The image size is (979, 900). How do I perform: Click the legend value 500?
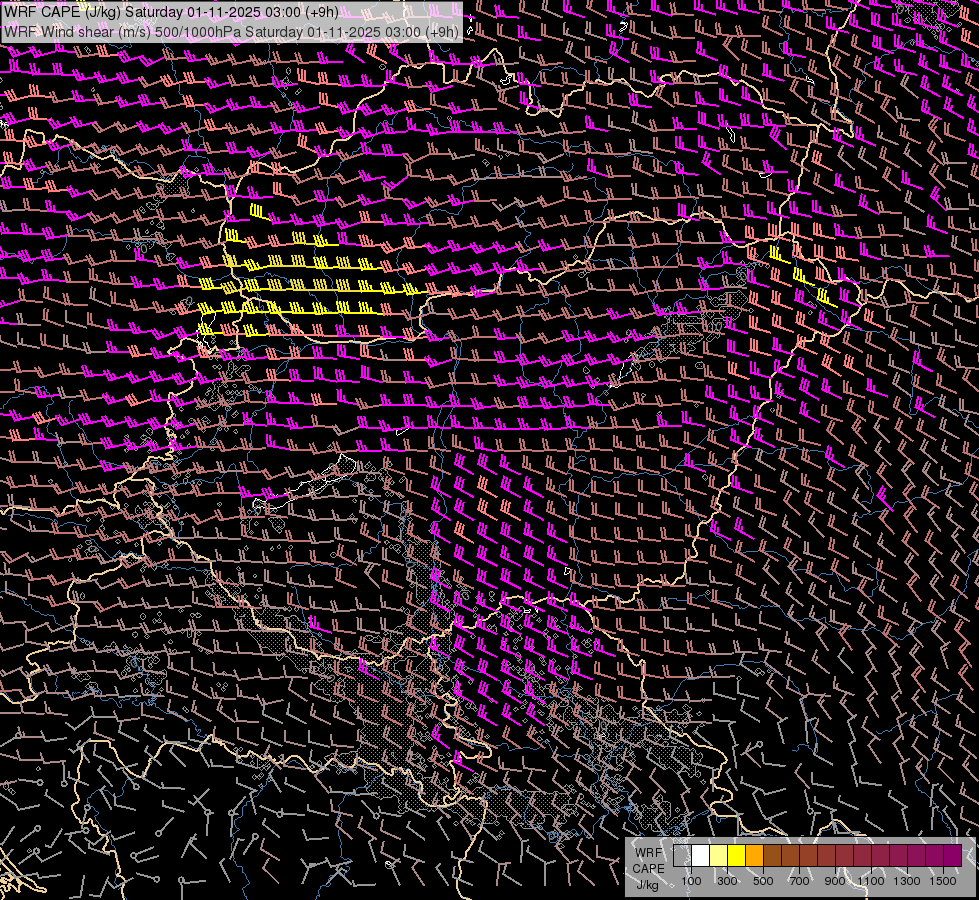(x=763, y=881)
